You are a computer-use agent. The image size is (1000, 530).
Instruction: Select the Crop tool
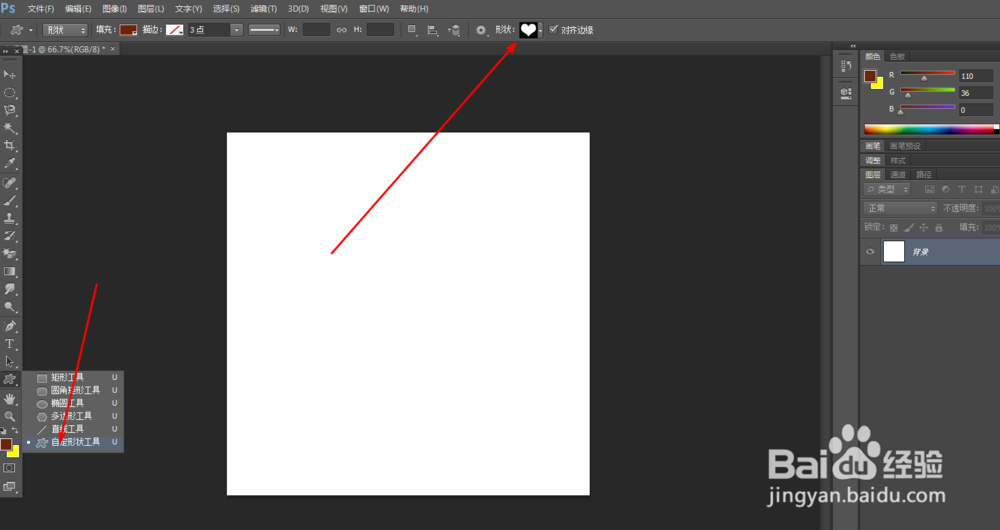pos(10,145)
